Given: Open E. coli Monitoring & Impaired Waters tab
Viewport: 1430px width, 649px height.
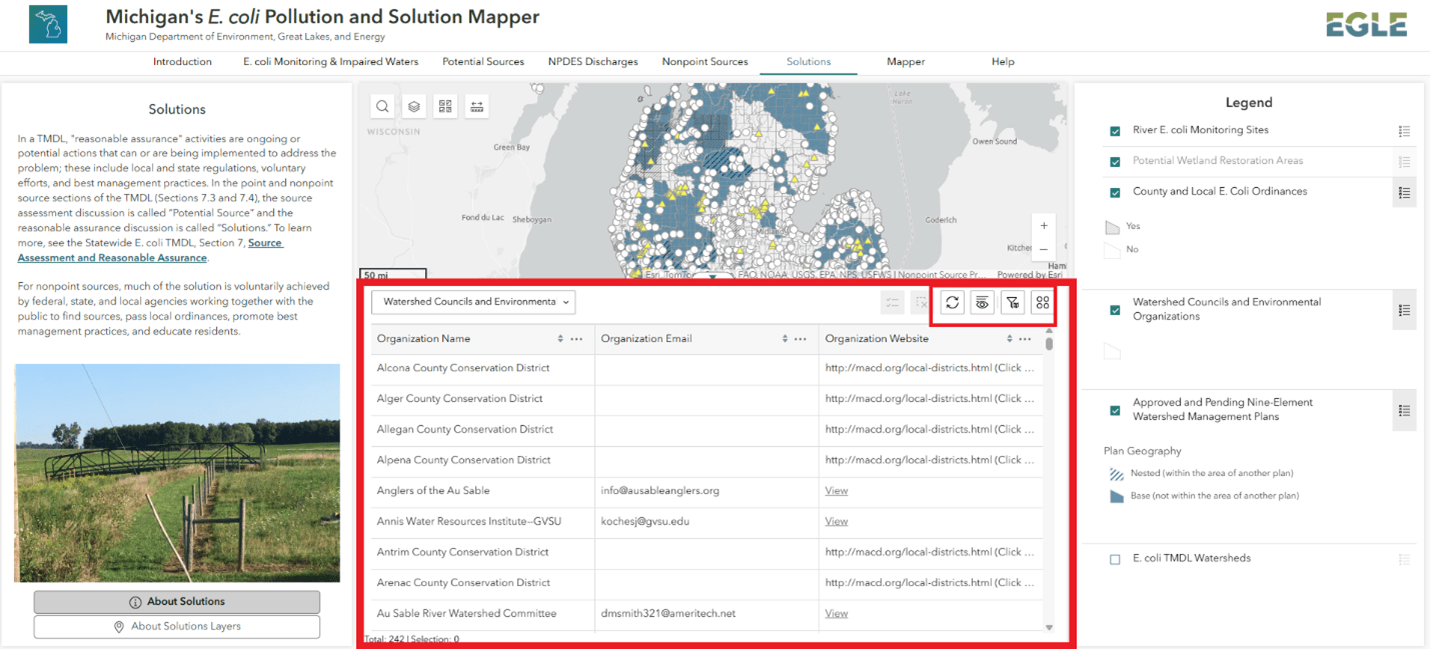Looking at the screenshot, I should tap(331, 62).
